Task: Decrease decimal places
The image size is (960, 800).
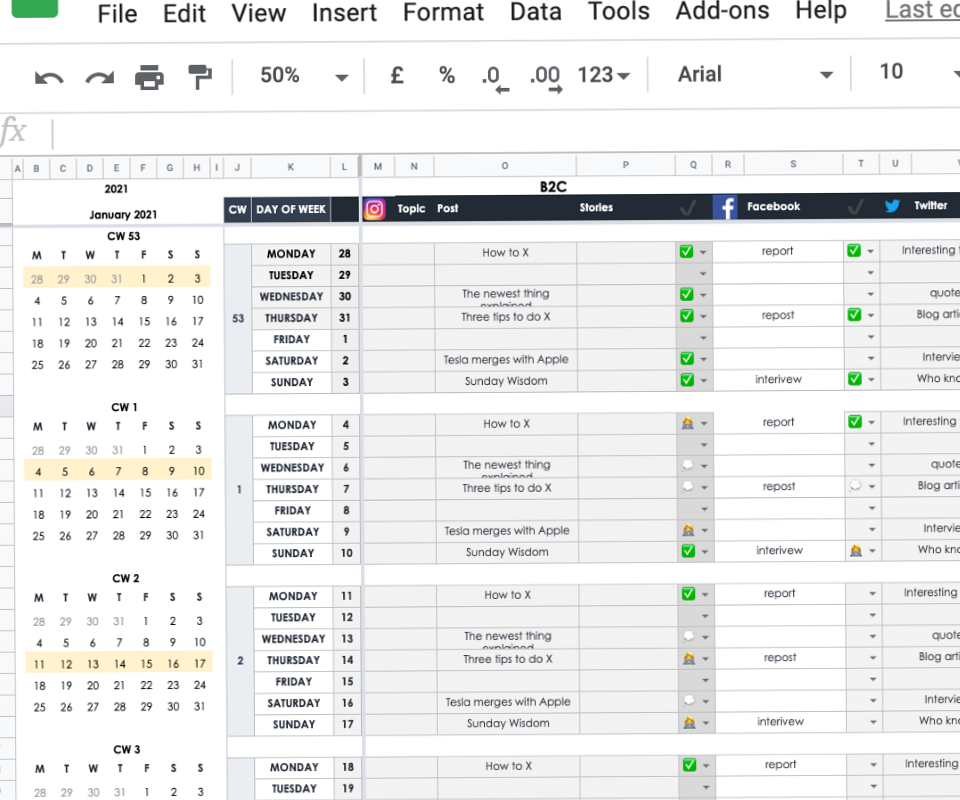Action: coord(494,75)
